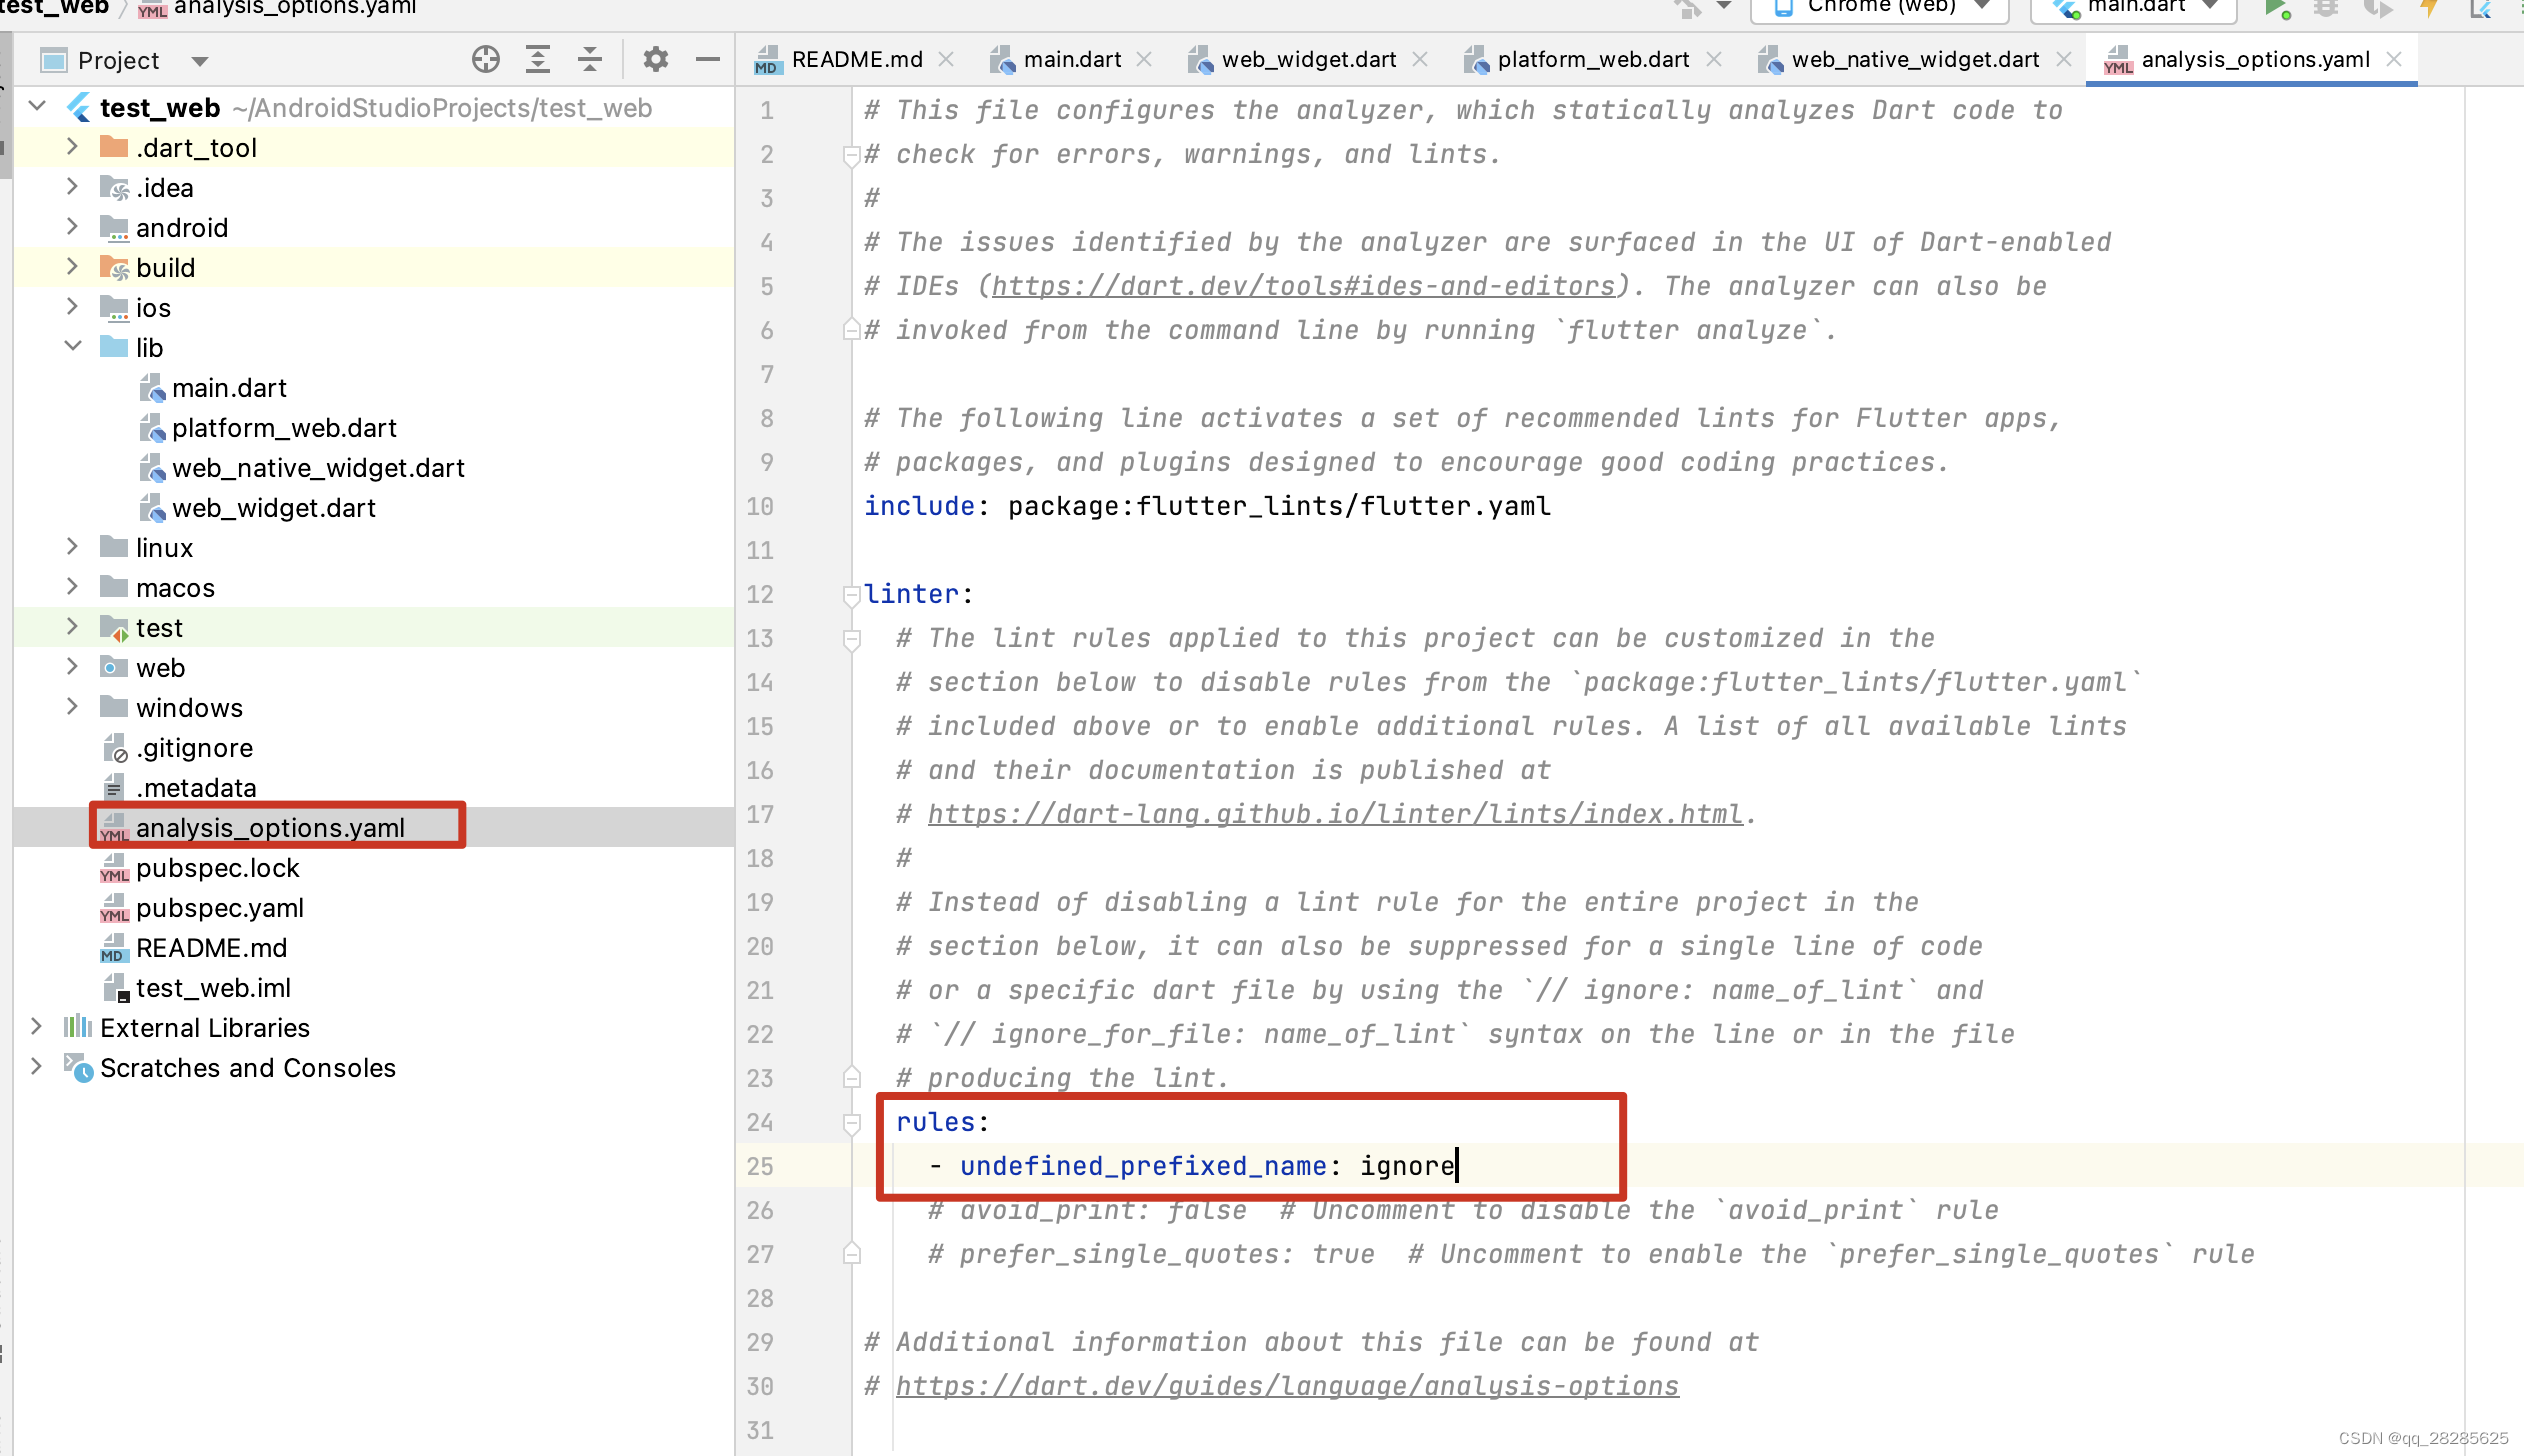Expand the android folder
The height and width of the screenshot is (1456, 2524).
(72, 227)
